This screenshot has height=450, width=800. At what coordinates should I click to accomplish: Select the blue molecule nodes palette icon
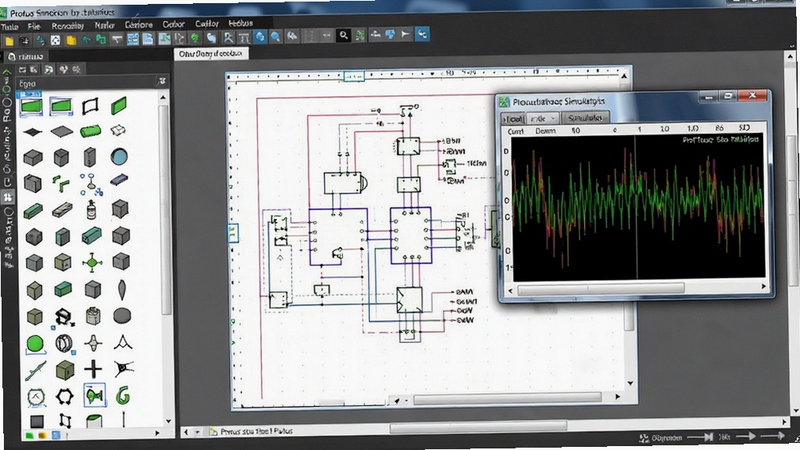click(x=92, y=185)
